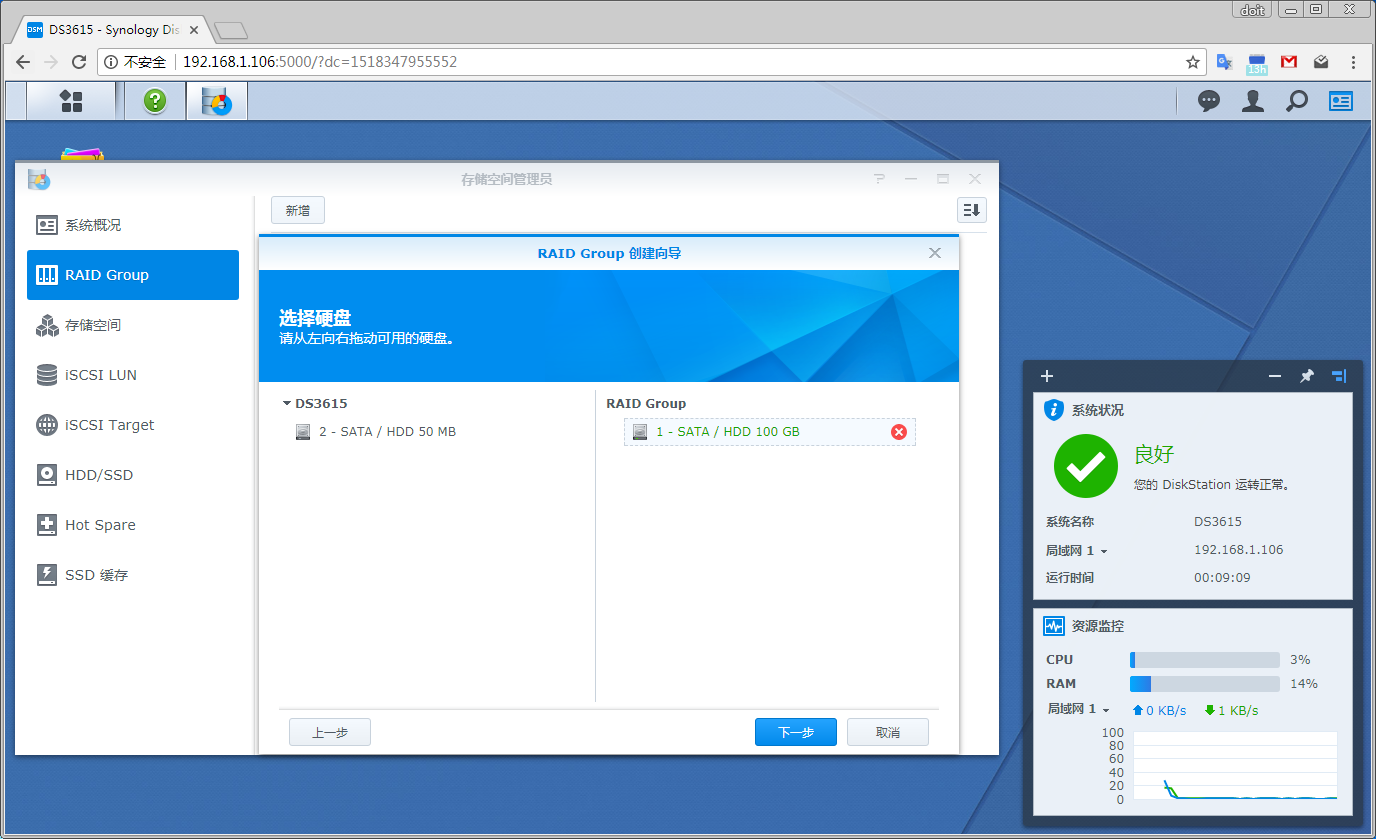Collapse the DS3615 disk tree
Image resolution: width=1376 pixels, height=839 pixels.
coord(287,404)
